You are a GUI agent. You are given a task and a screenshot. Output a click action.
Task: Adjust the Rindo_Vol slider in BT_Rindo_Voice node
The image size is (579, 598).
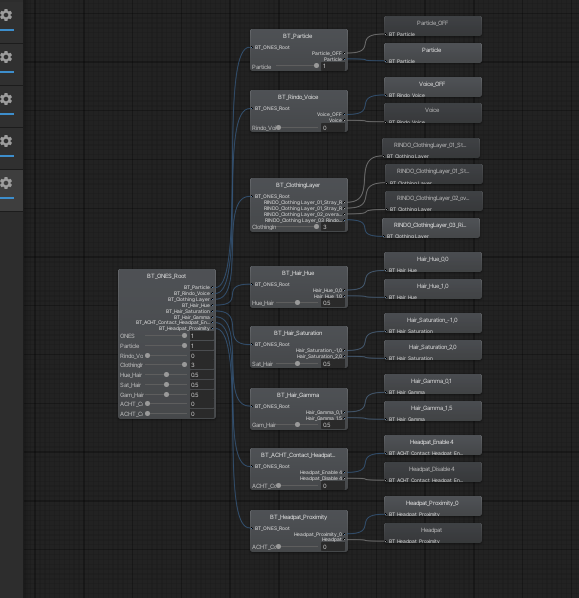[x=297, y=127]
